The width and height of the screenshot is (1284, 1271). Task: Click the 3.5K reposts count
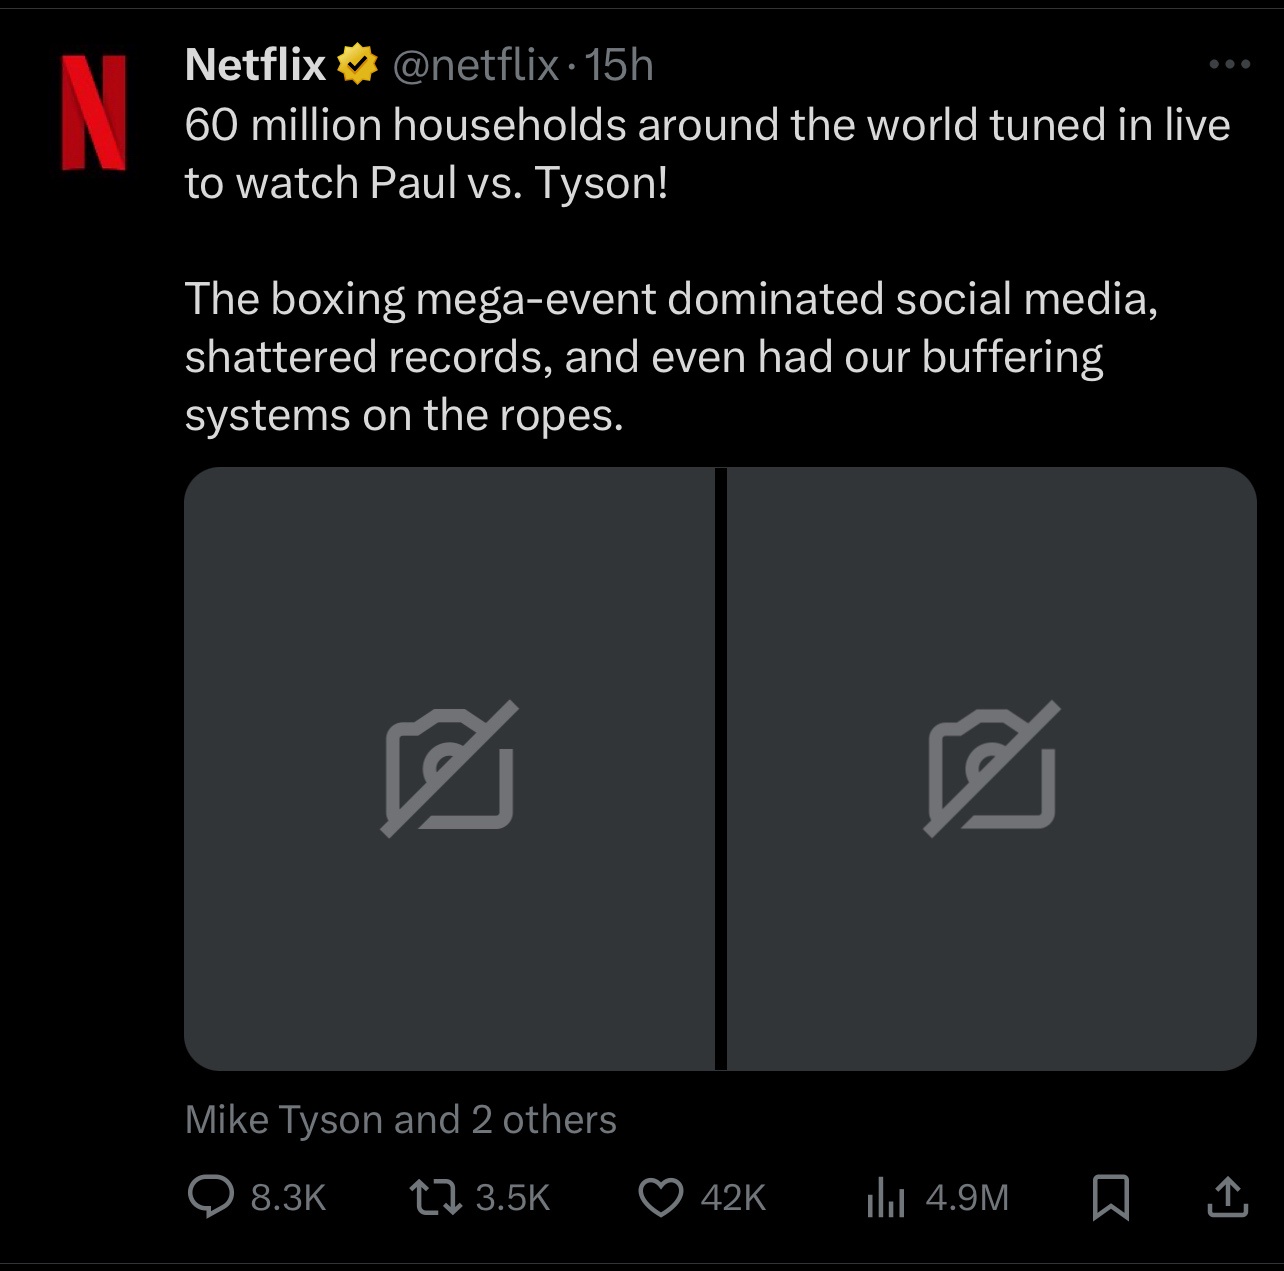pyautogui.click(x=512, y=1197)
